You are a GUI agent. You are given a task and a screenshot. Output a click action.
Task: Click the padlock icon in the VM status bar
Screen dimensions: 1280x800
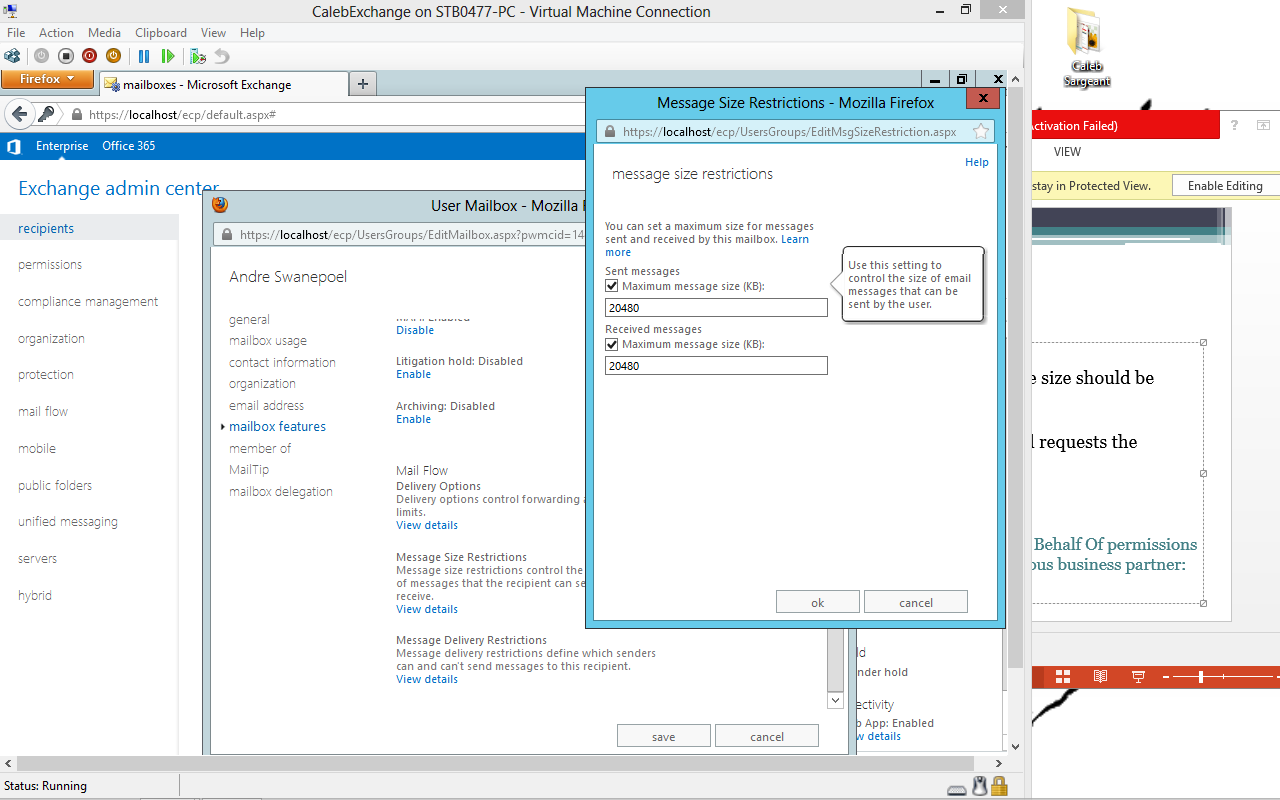tap(999, 787)
